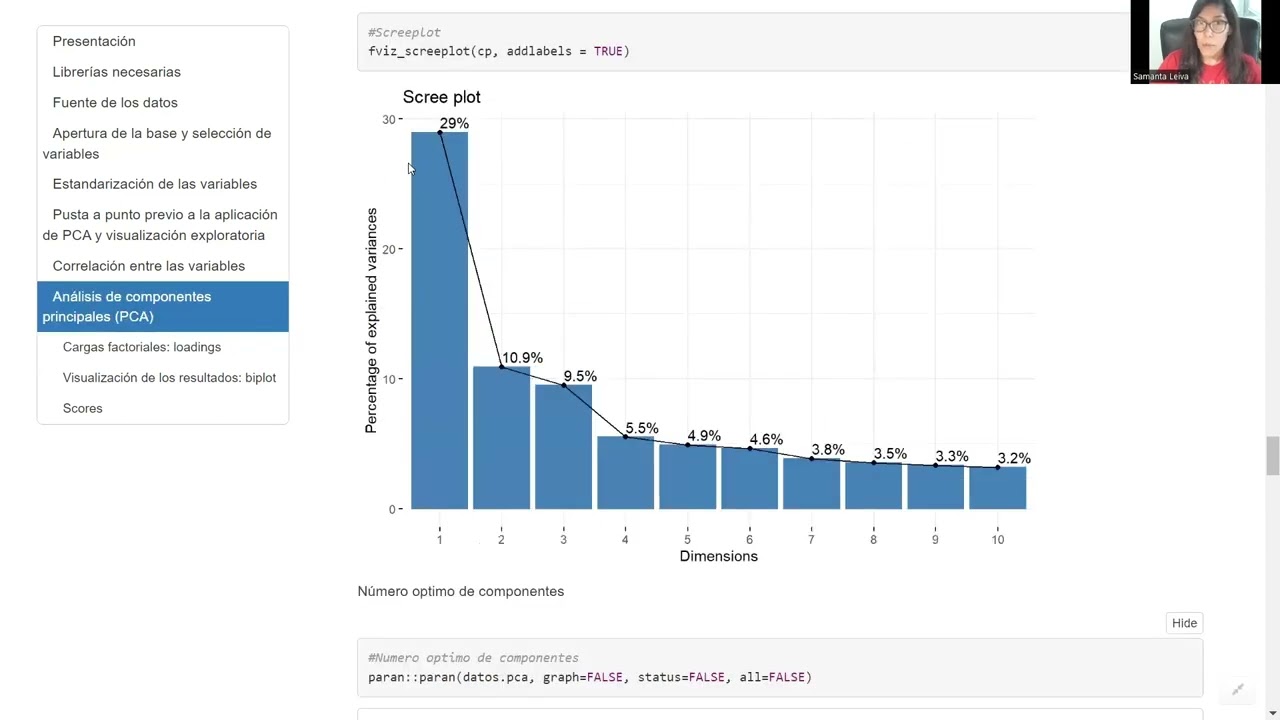The height and width of the screenshot is (720, 1280).
Task: Click the page vertical scrollbar thumb
Action: pyautogui.click(x=1272, y=456)
